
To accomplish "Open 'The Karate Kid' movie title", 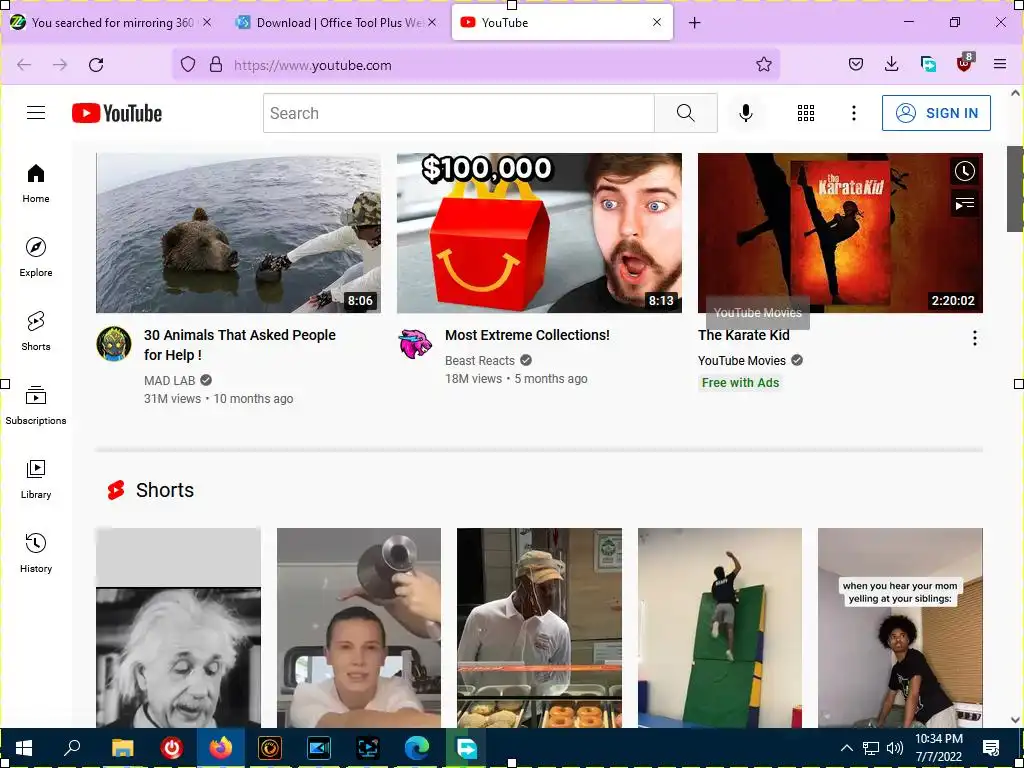I will (x=743, y=335).
